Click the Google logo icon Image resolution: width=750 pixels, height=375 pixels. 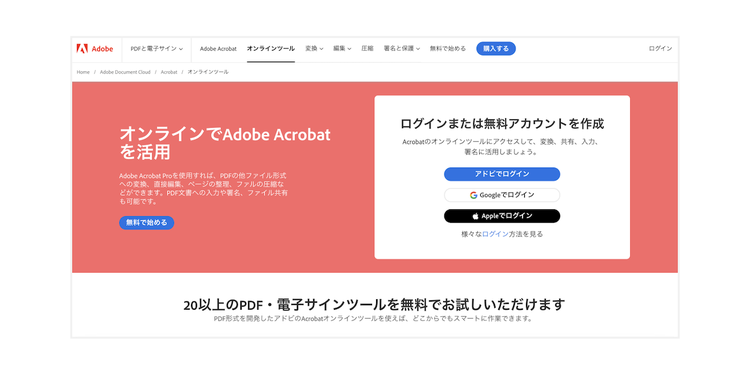coord(474,195)
